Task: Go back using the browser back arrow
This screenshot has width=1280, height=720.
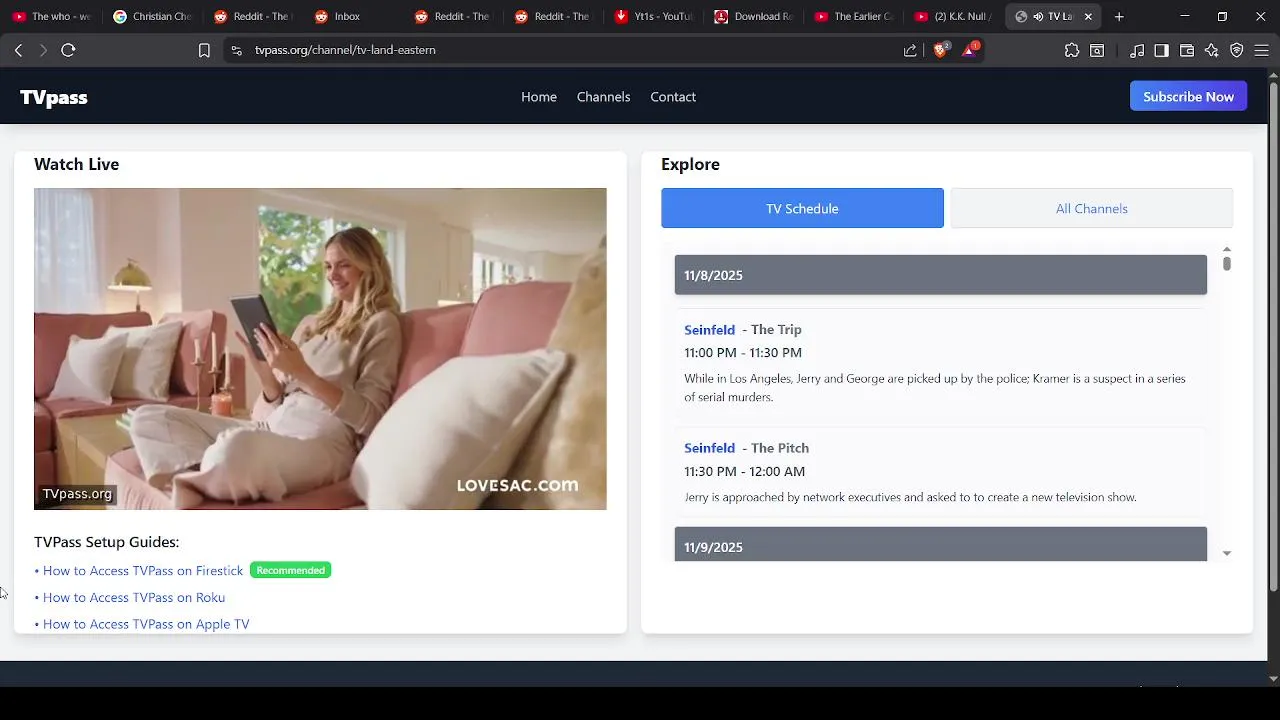Action: tap(18, 50)
